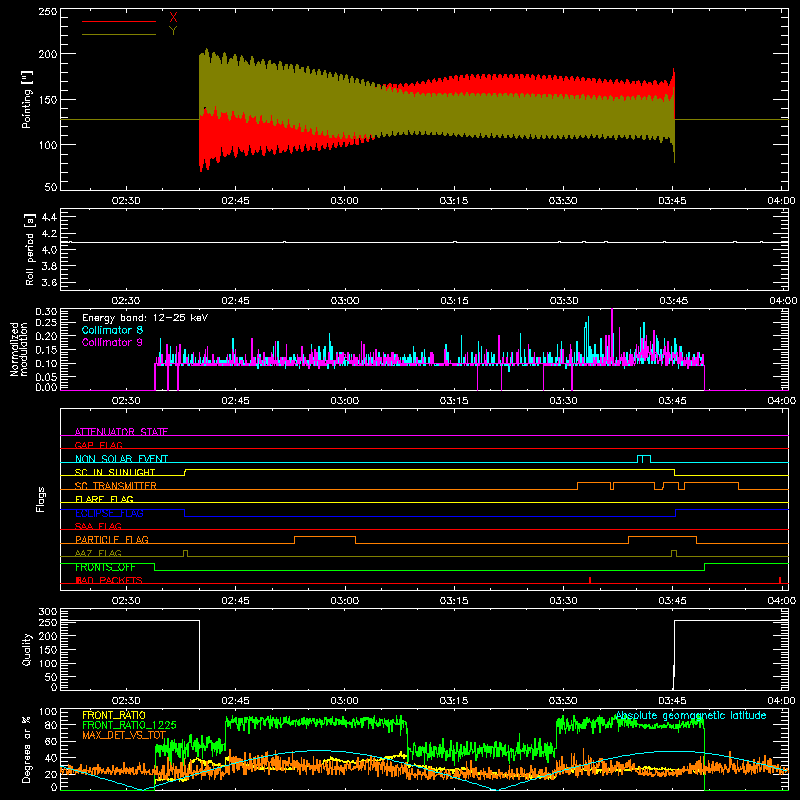Select the BAD_PACKETS flag label
The image size is (800, 800).
(x=109, y=580)
